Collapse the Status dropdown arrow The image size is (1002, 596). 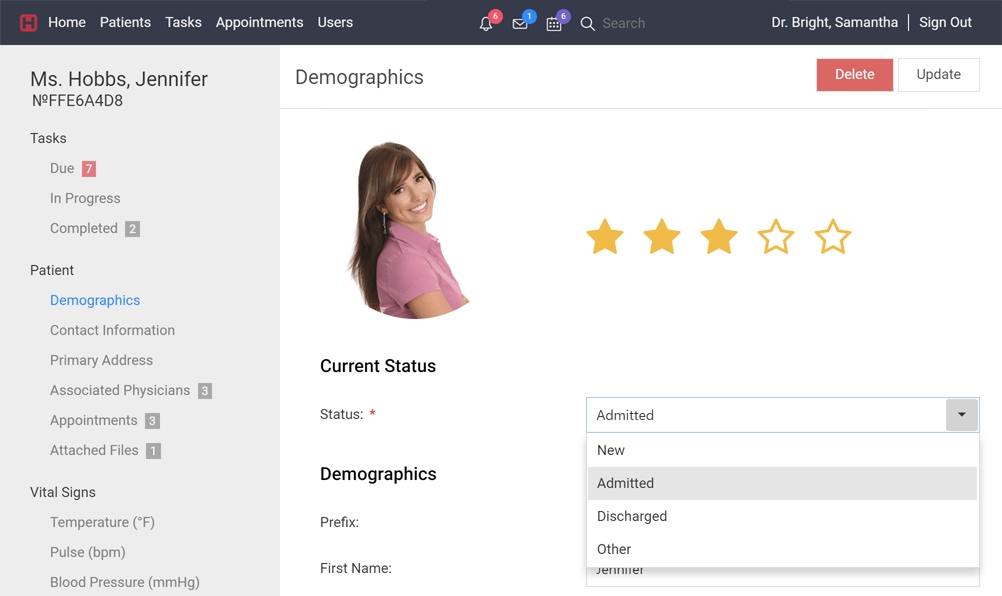pos(962,415)
